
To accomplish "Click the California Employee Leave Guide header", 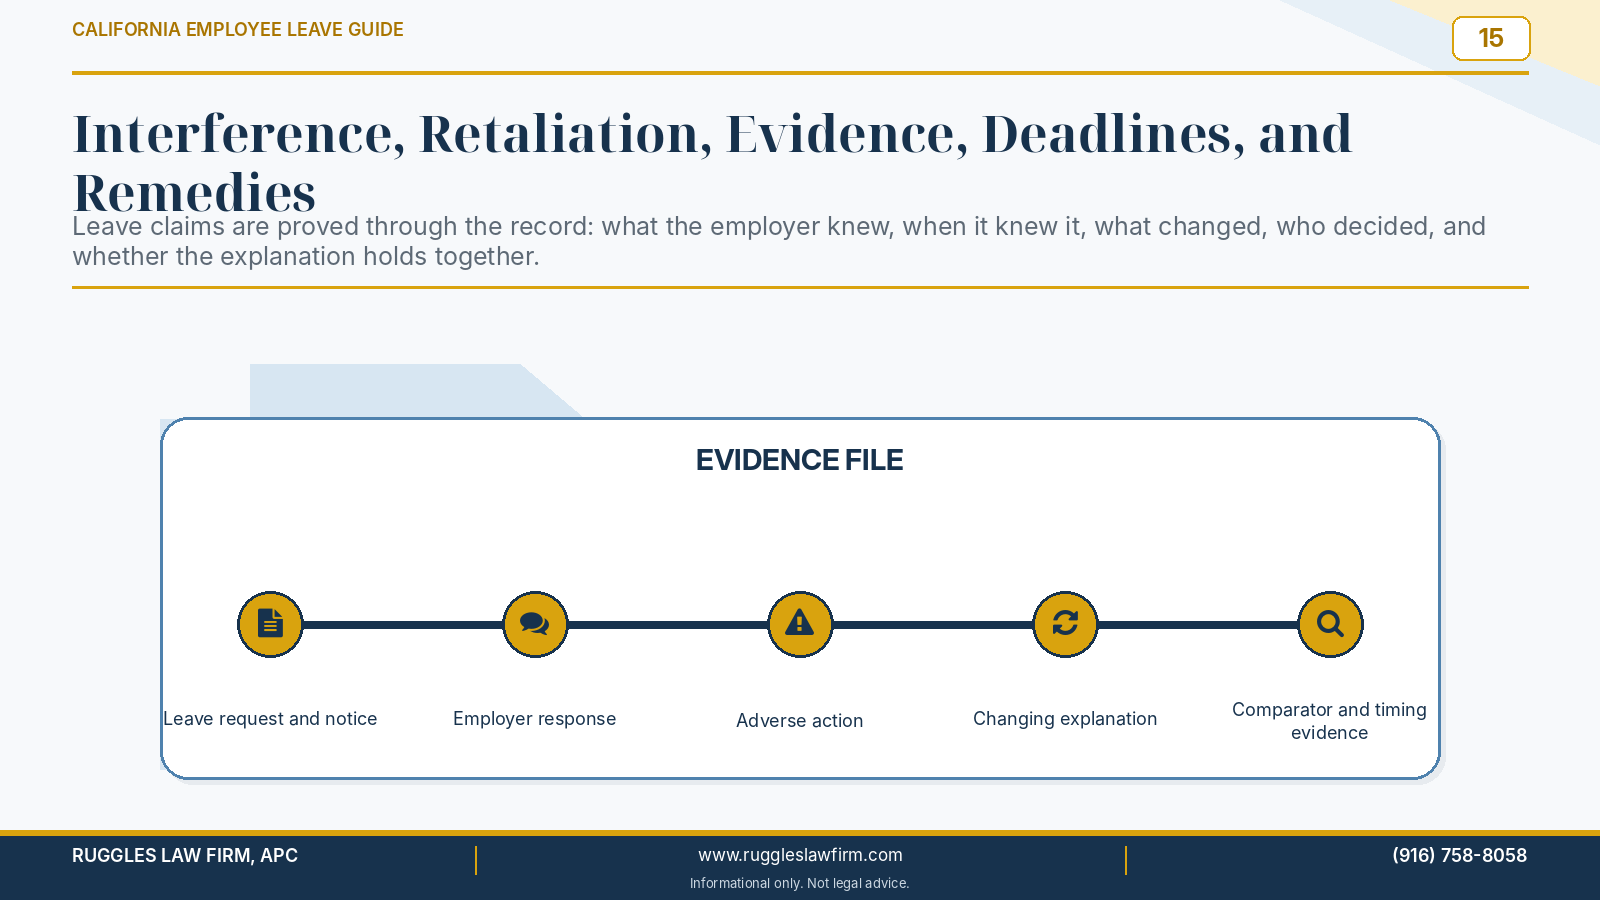I will click(238, 30).
